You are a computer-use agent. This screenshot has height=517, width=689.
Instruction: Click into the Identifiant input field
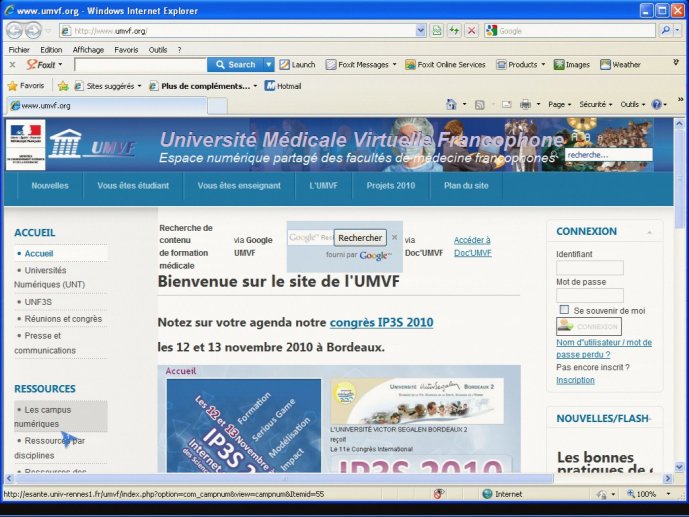point(590,268)
